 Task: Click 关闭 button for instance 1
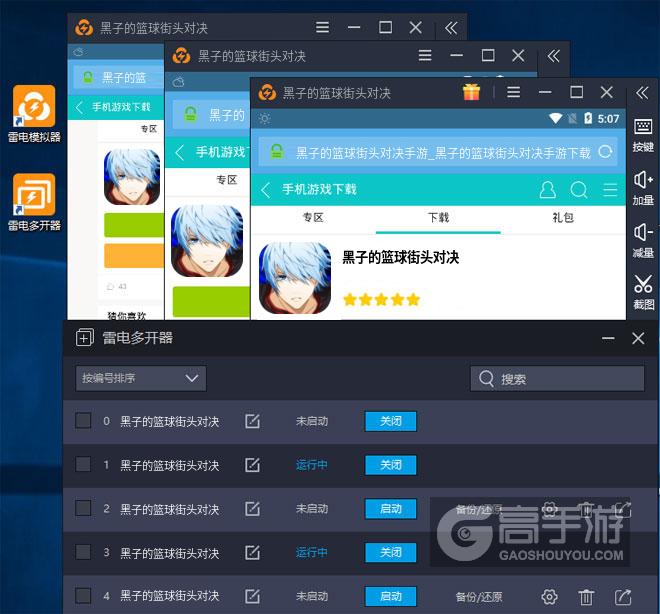tap(391, 465)
